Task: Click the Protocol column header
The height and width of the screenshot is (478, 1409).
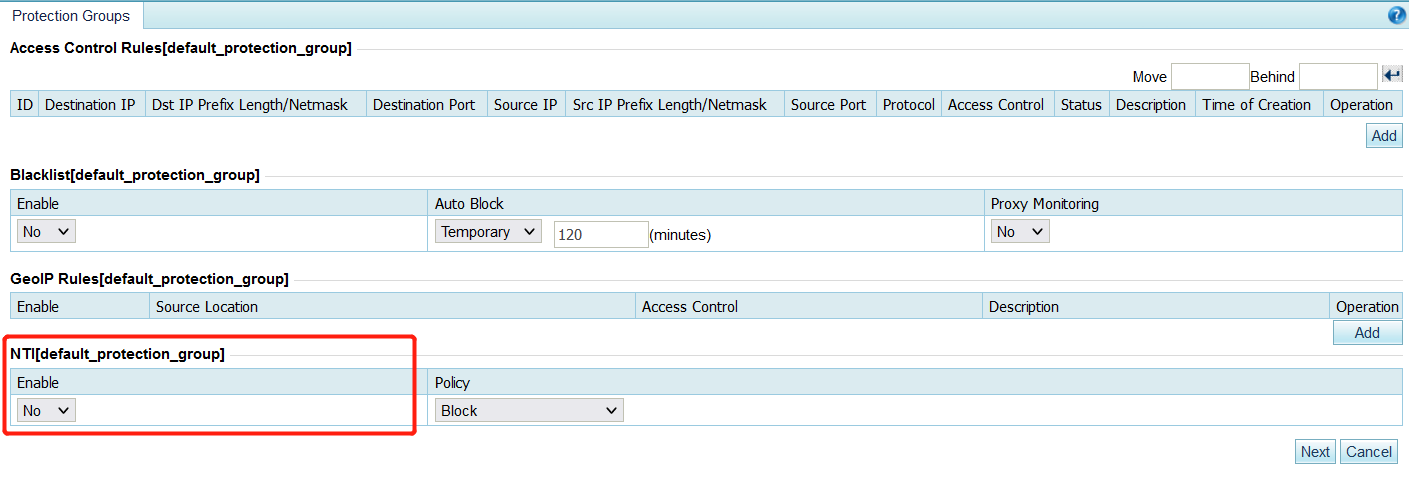Action: coord(908,105)
